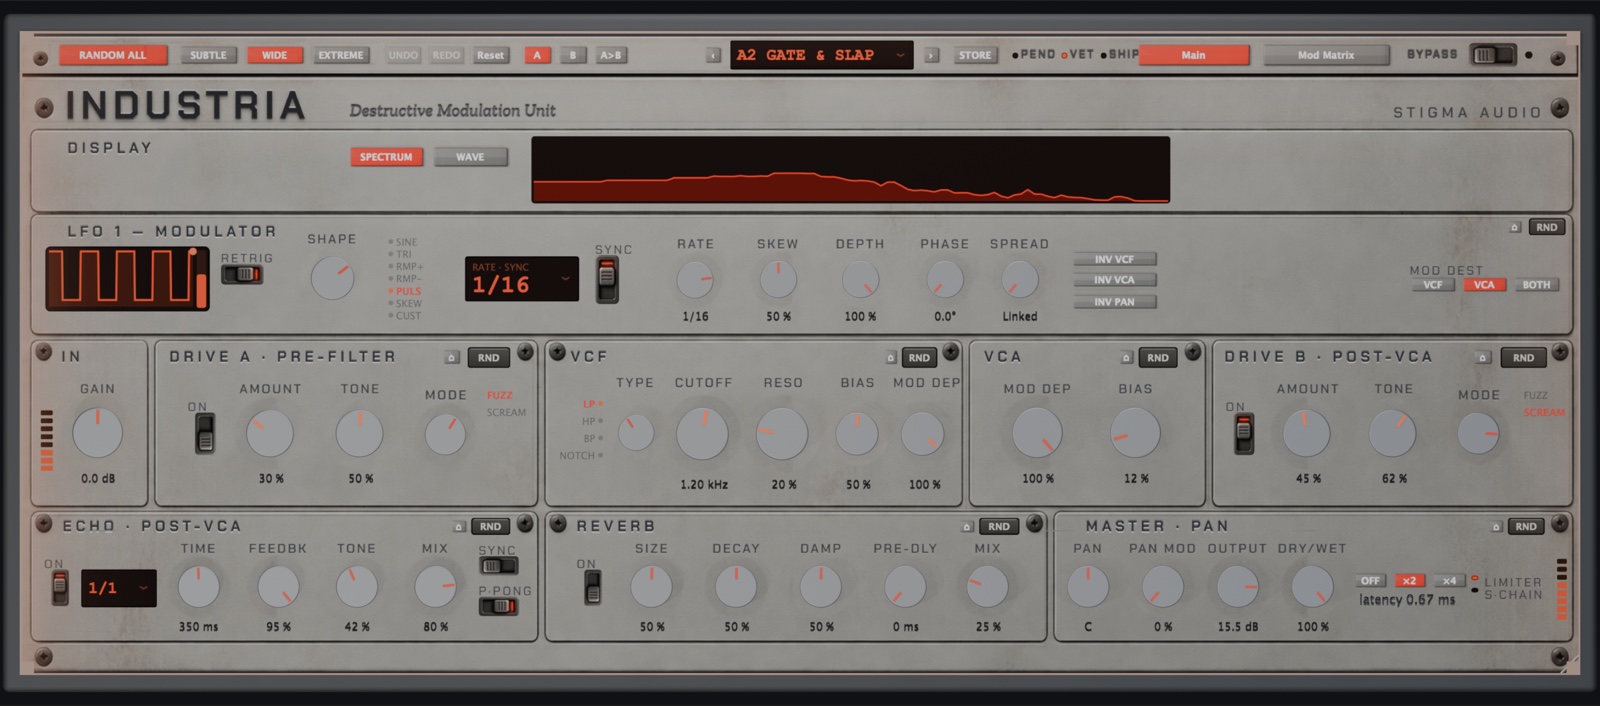Randomize VCF with its RND button
Image resolution: width=1600 pixels, height=706 pixels.
coord(919,358)
